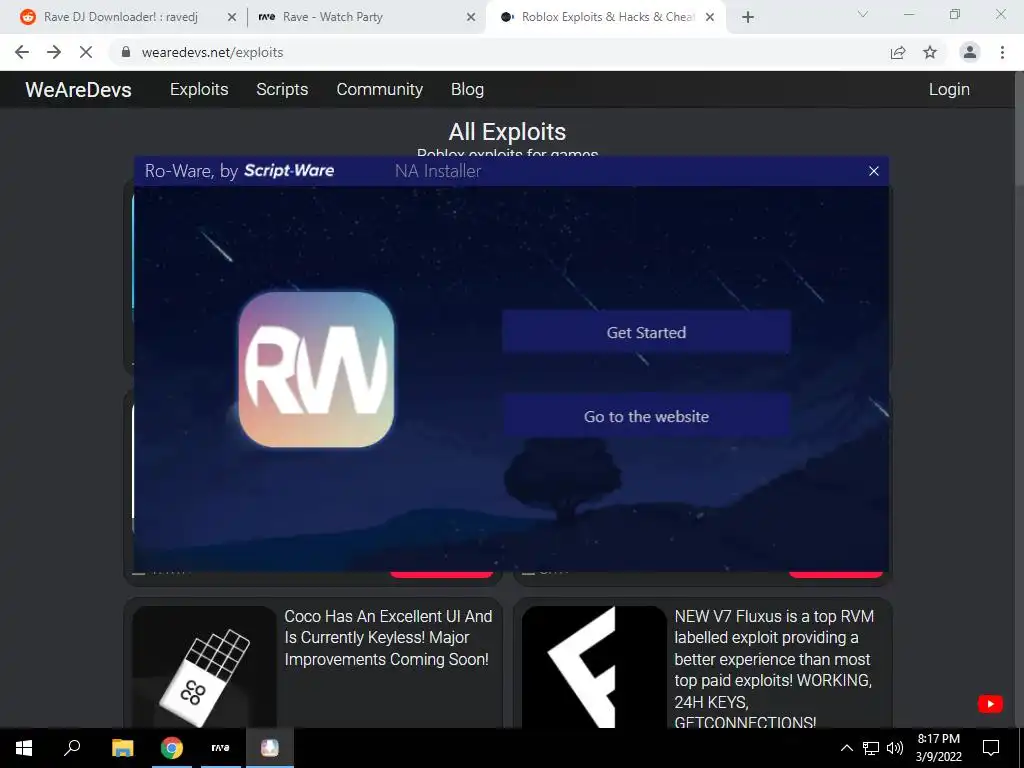Go back in browser history
The image size is (1024, 768).
(22, 52)
